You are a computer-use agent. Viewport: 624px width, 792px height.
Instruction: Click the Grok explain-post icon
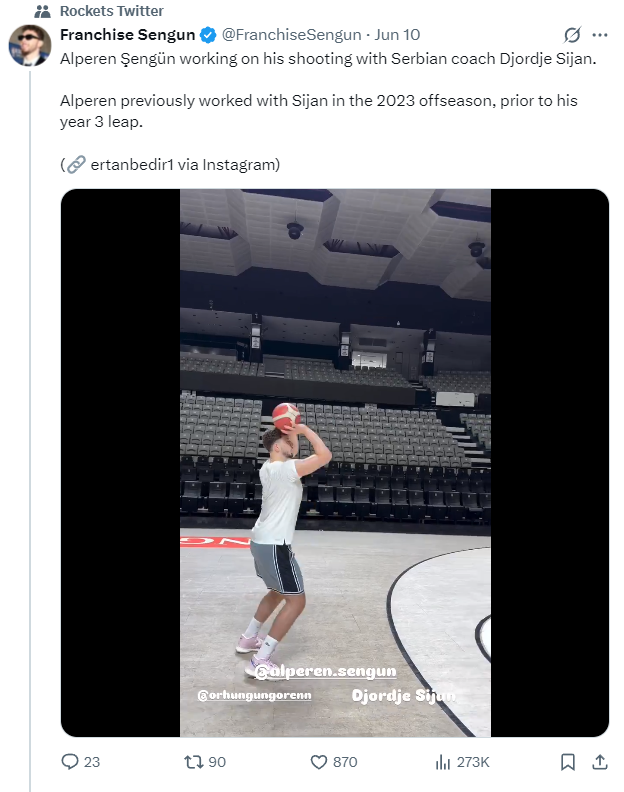coord(572,35)
